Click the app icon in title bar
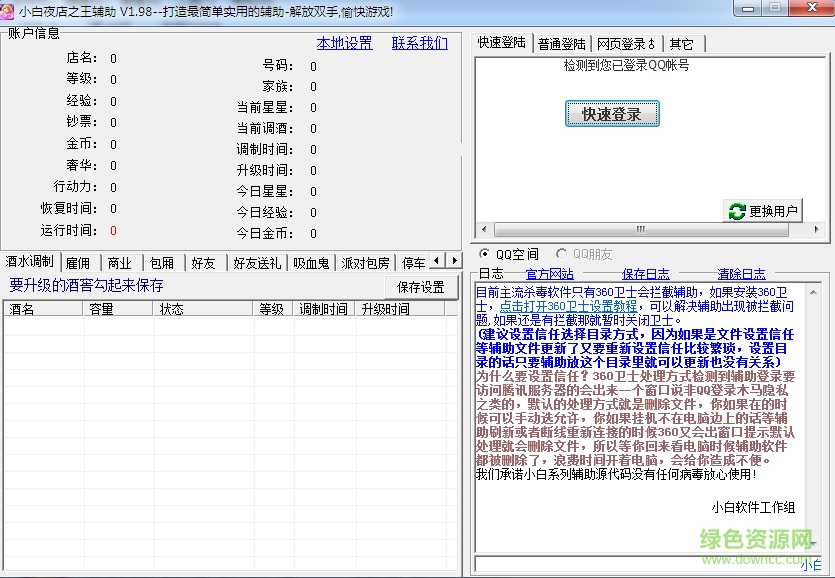This screenshot has height=578, width=835. 10,10
